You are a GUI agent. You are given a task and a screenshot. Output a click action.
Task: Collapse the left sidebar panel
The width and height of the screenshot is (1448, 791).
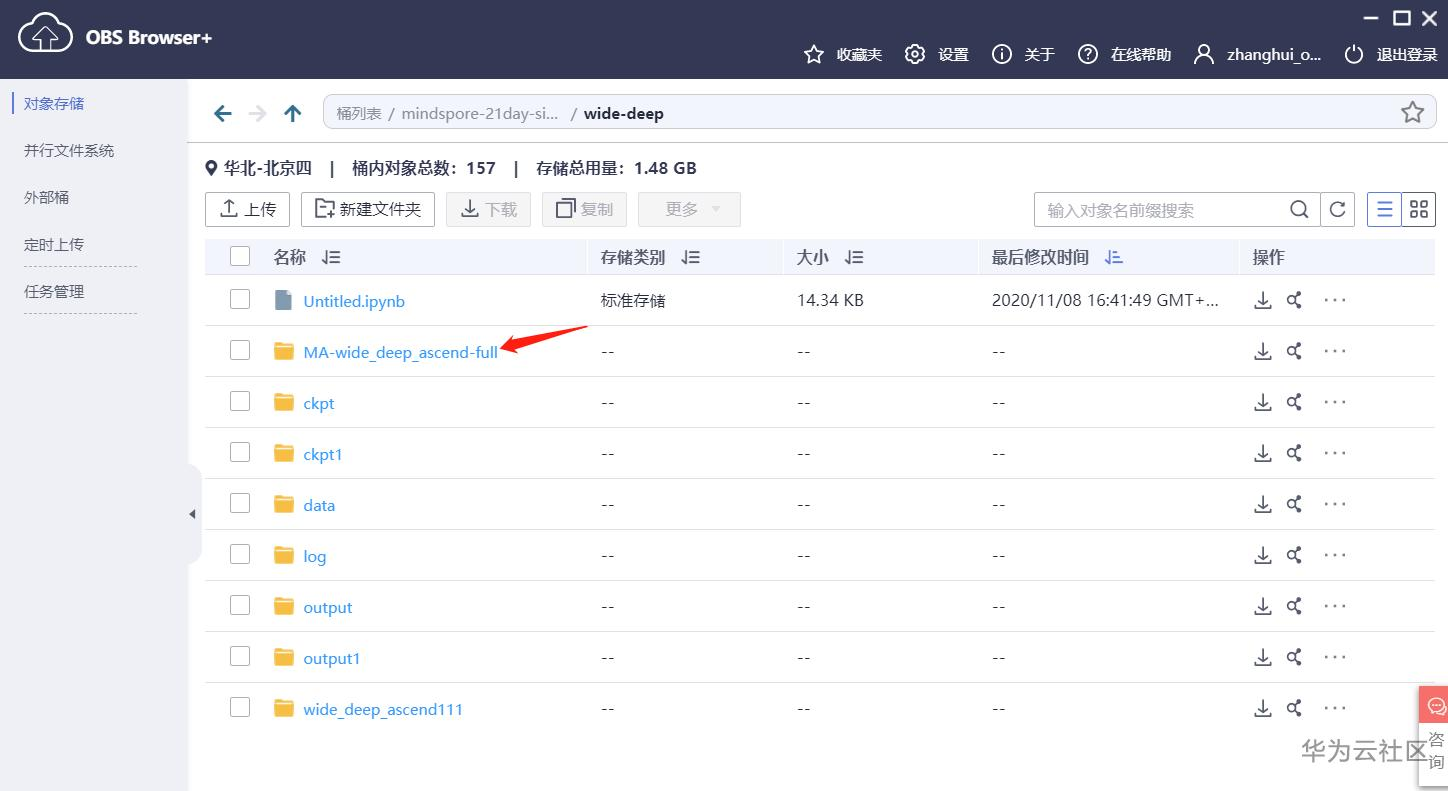coord(193,514)
